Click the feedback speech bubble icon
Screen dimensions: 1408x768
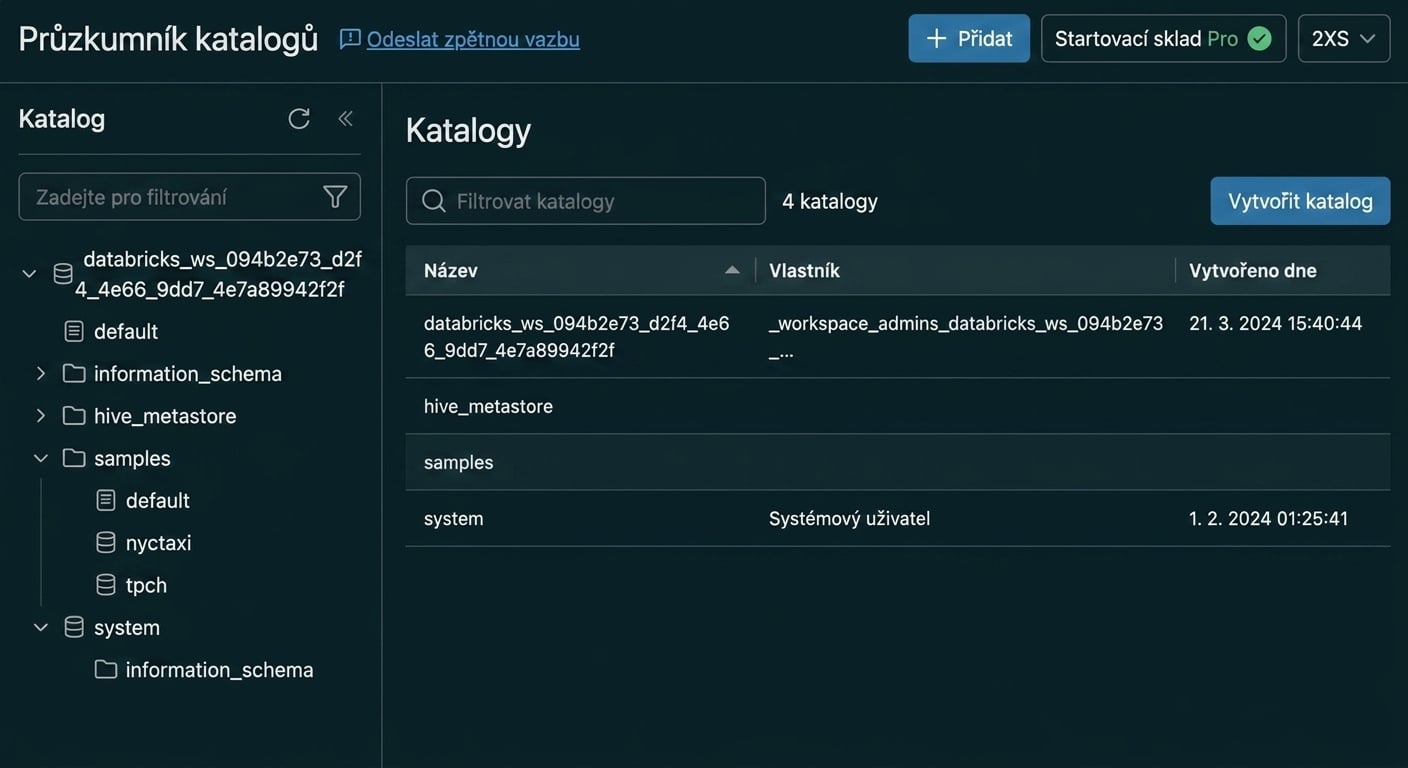pyautogui.click(x=350, y=39)
